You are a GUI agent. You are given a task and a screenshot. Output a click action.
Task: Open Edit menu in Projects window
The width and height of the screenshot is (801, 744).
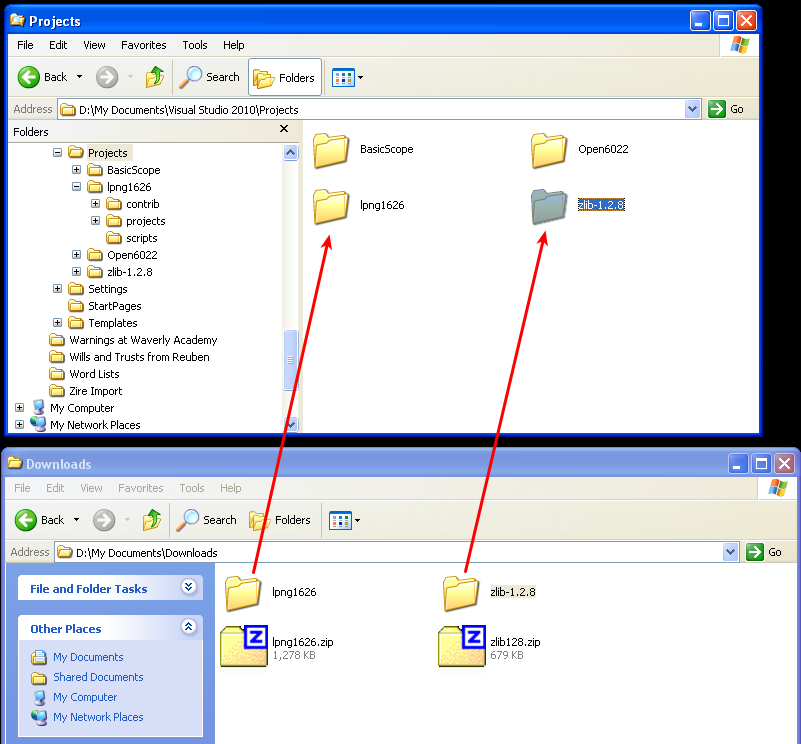[x=58, y=45]
